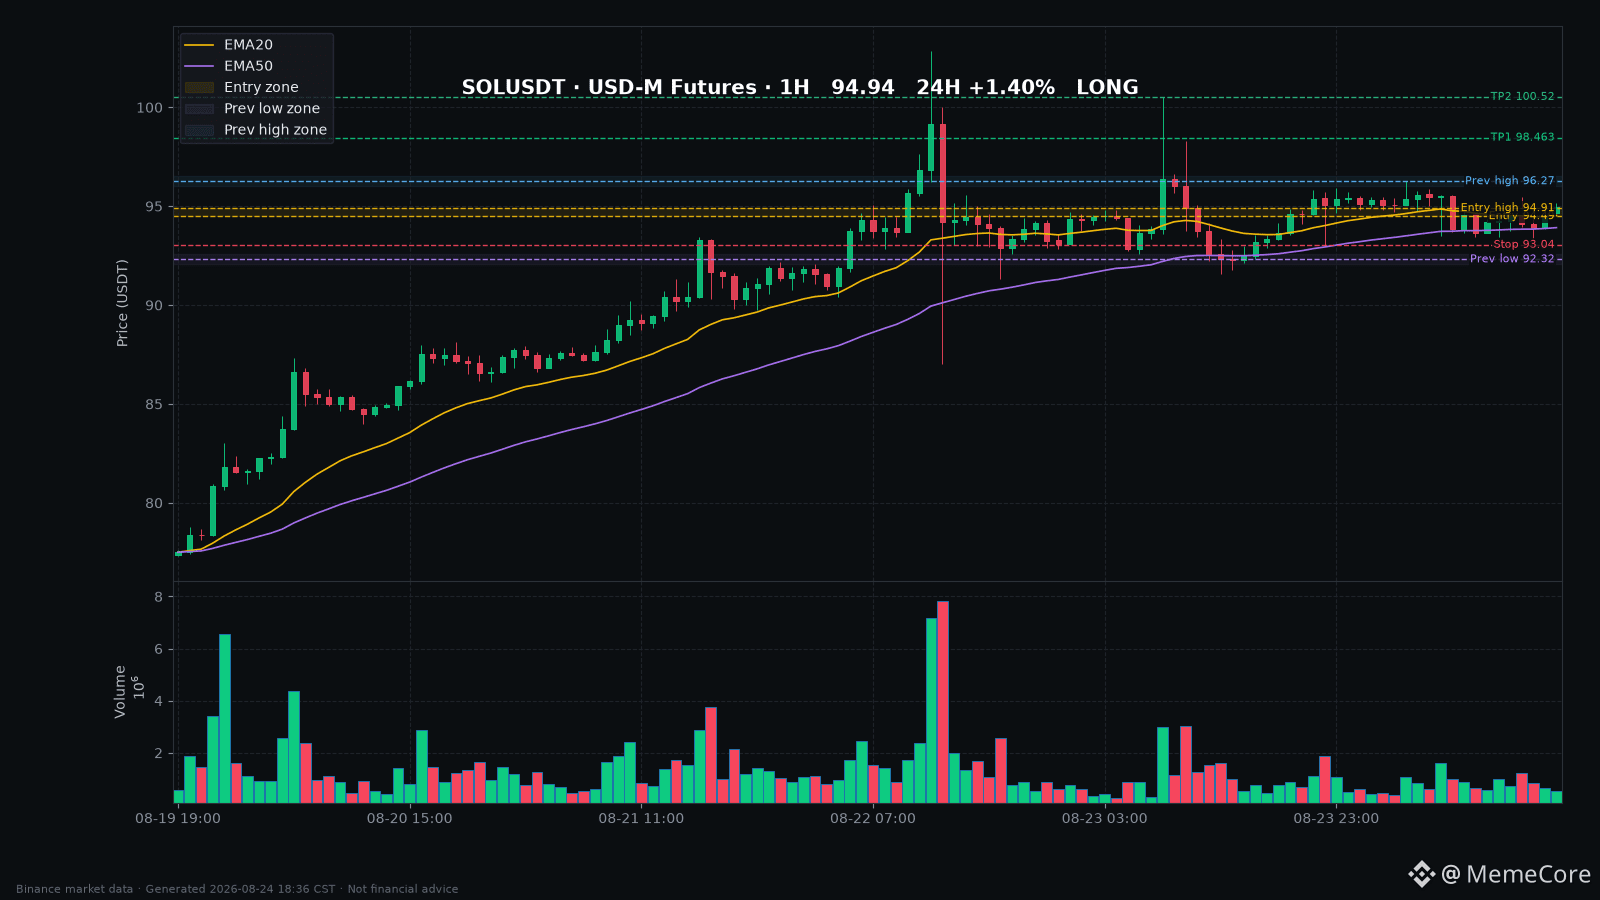Click the SOLUSDT symbol in chart title

[513, 88]
